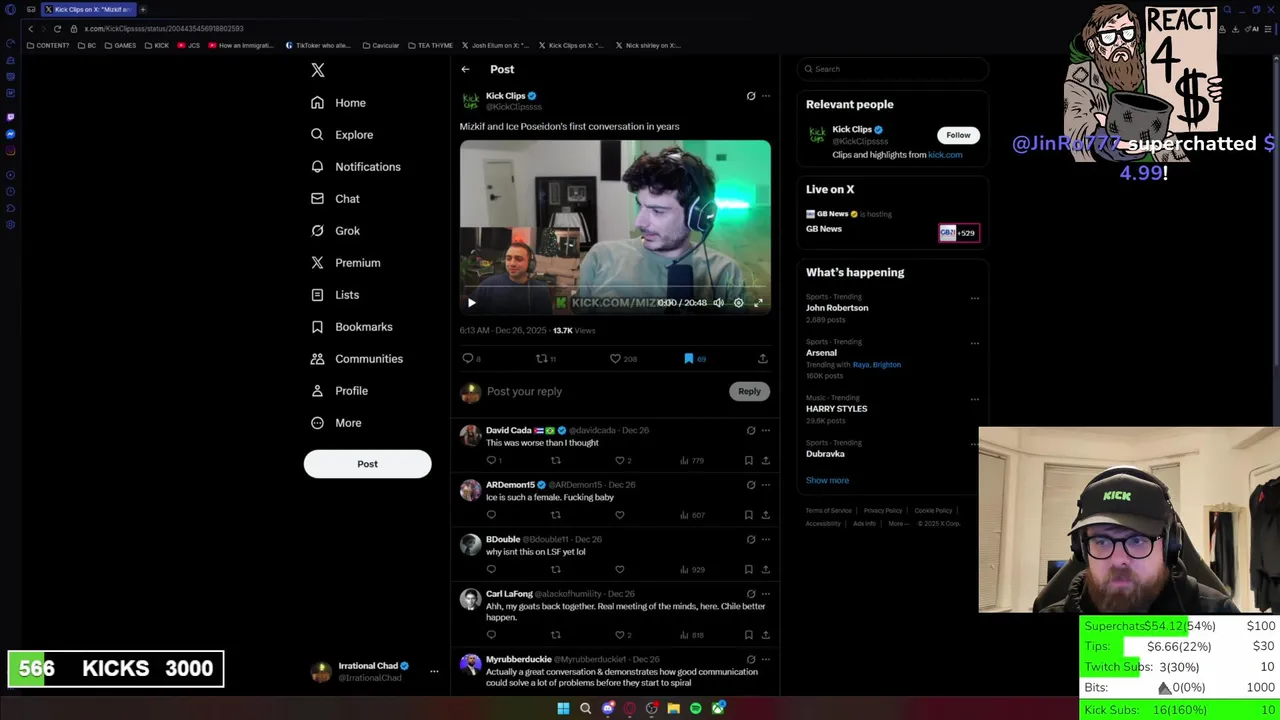
Task: Open Home in X sidebar
Action: click(338, 103)
